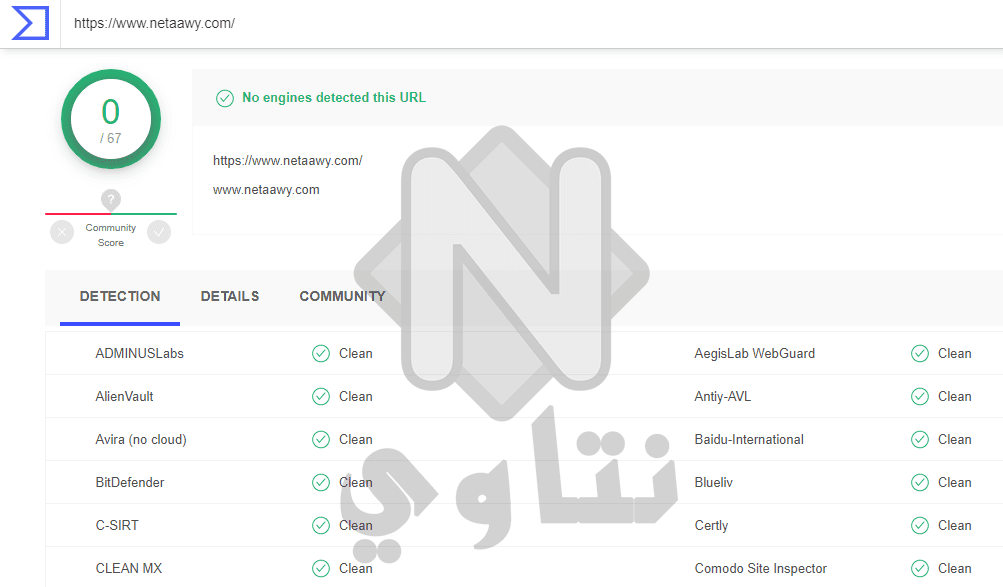
Task: Click the clean check icon for CLEAN MX
Action: pyautogui.click(x=320, y=568)
